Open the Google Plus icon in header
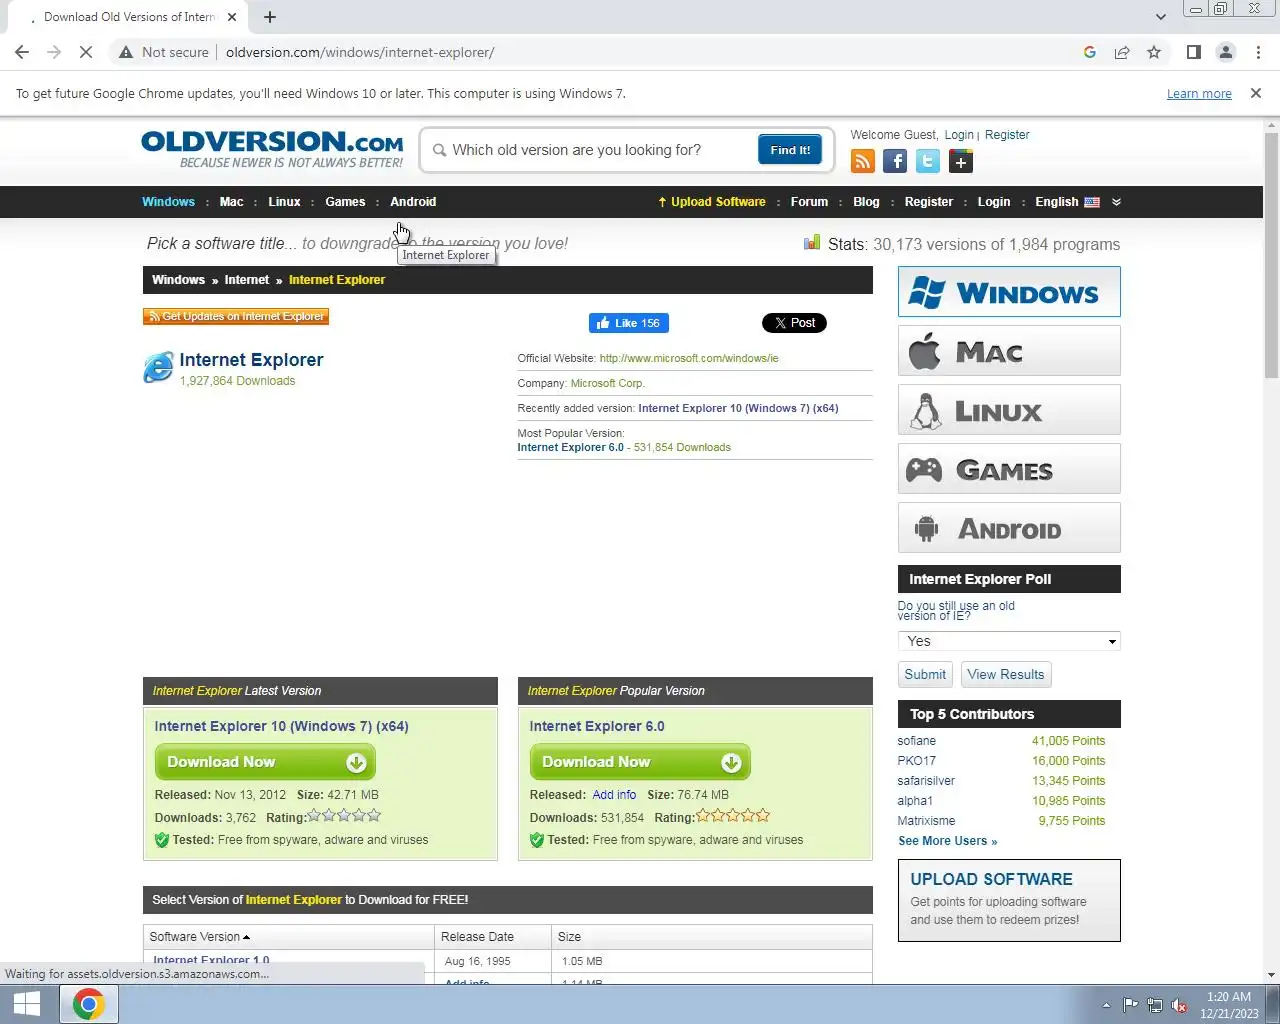This screenshot has height=1024, width=1280. [x=961, y=161]
